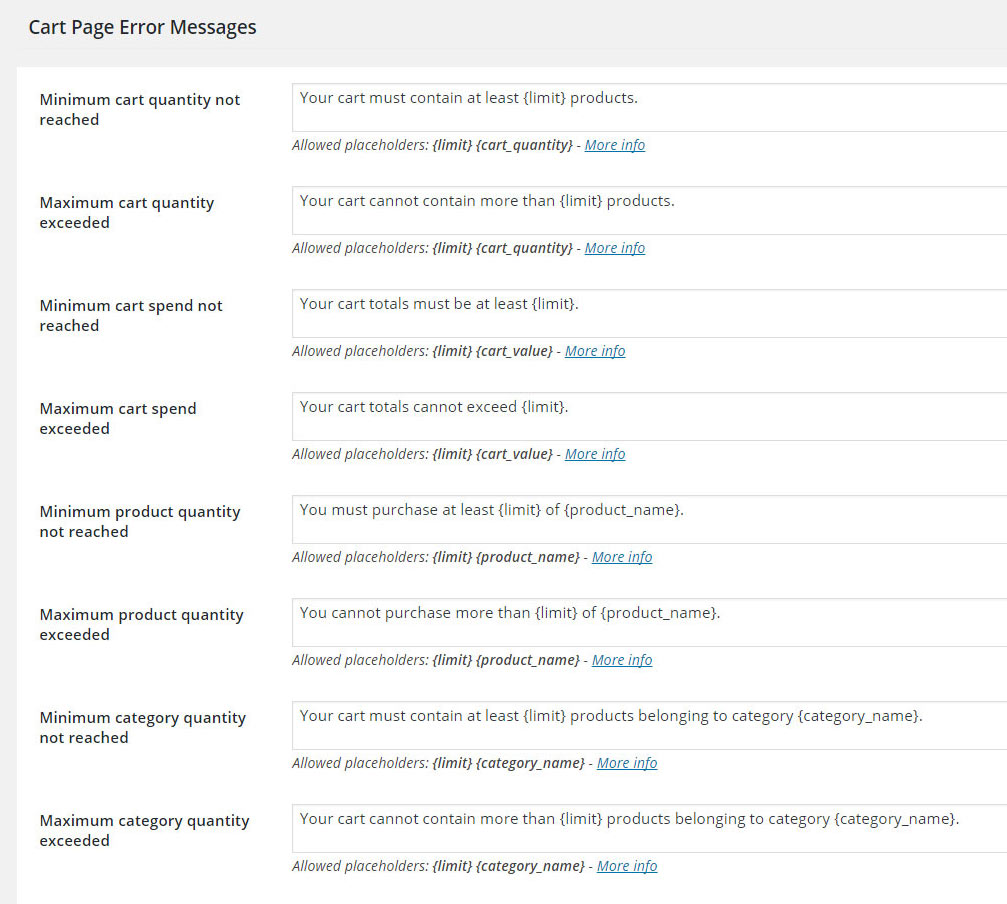1007x904 pixels.
Task: Click the 'Maximum product quantity exceeded' label
Action: (141, 624)
